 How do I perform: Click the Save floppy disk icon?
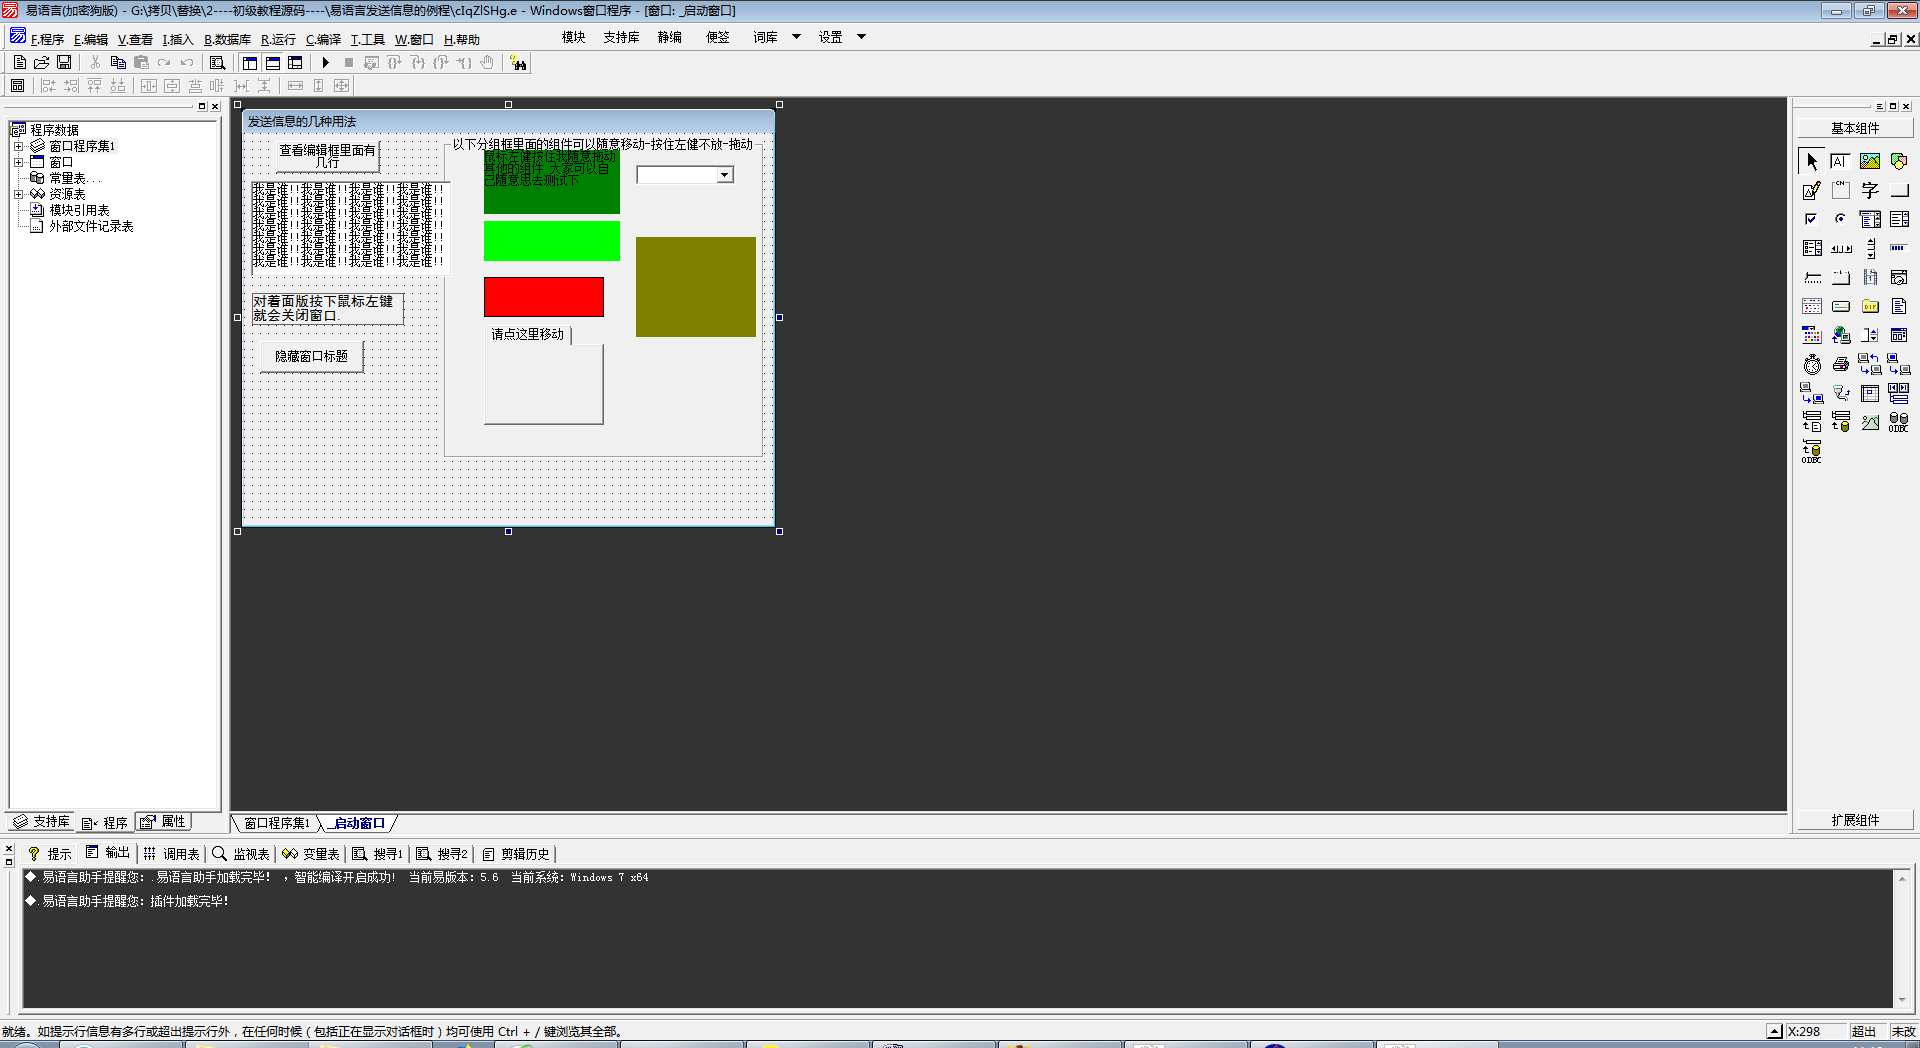coord(64,62)
